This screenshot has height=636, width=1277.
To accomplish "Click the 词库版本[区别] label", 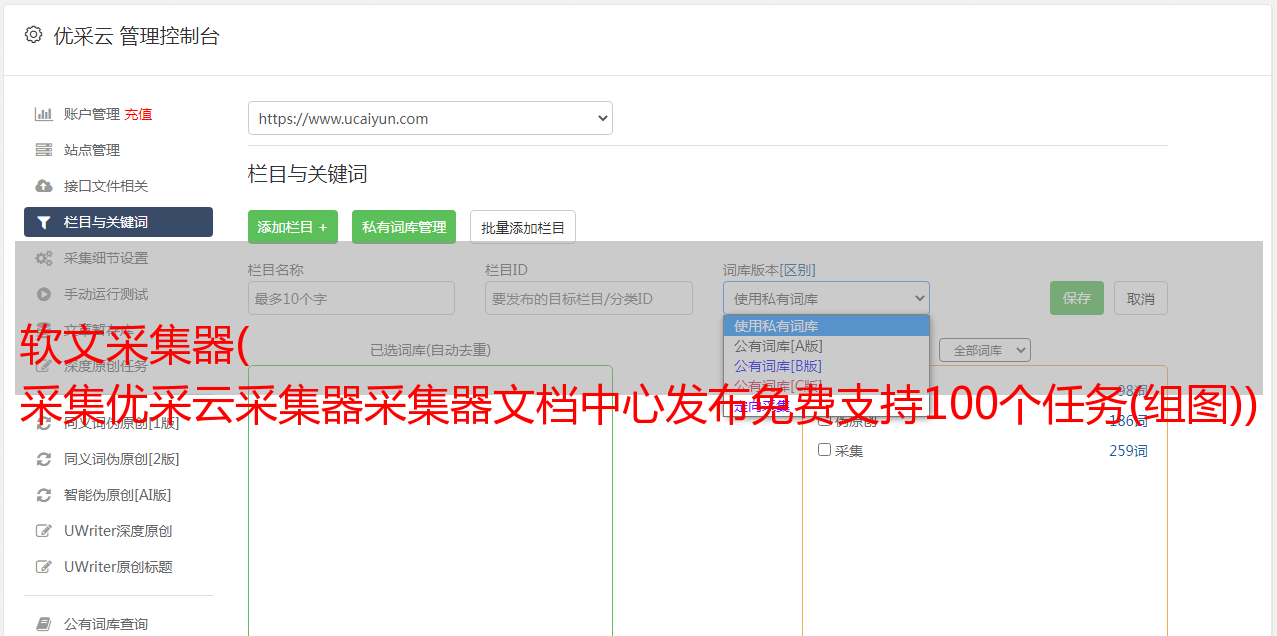I will (x=769, y=270).
